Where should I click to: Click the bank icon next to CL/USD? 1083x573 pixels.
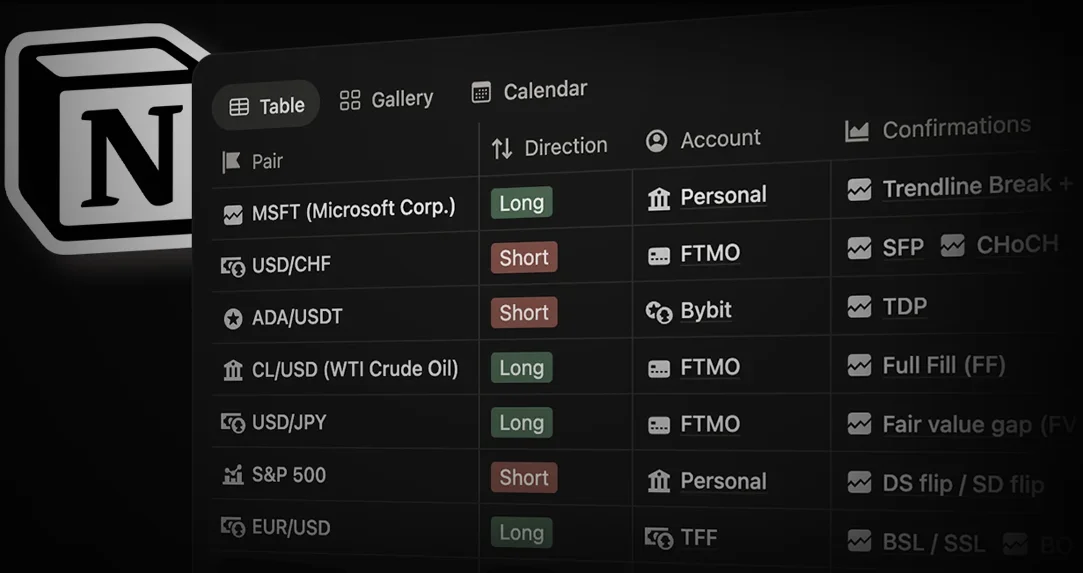point(233,371)
